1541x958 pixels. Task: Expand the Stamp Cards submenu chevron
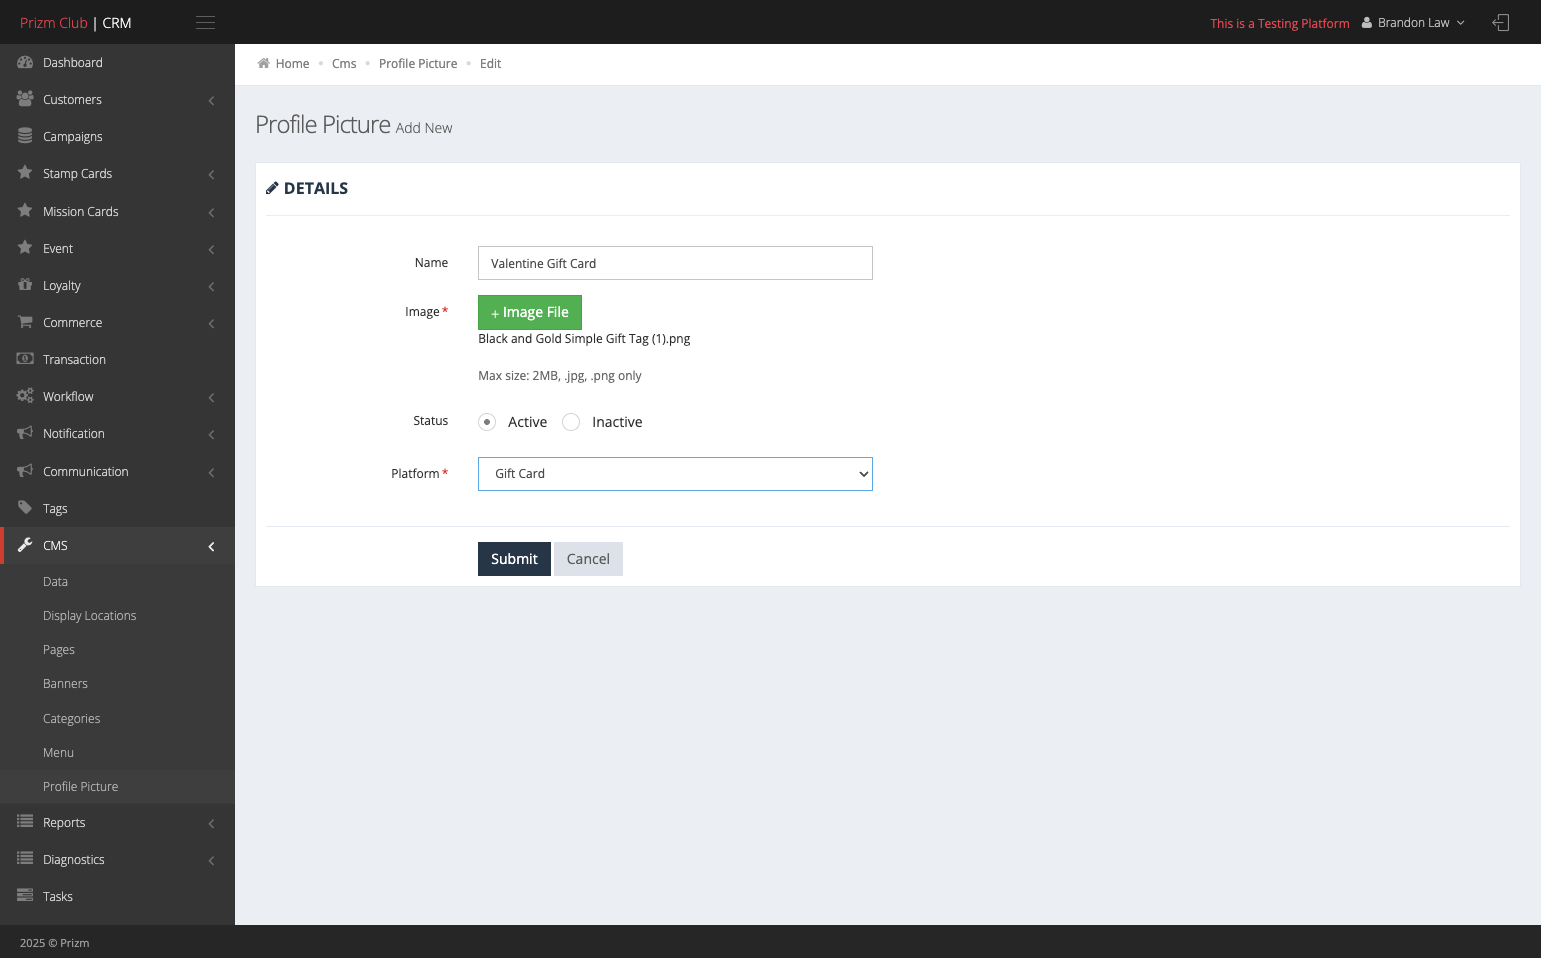pyautogui.click(x=211, y=174)
